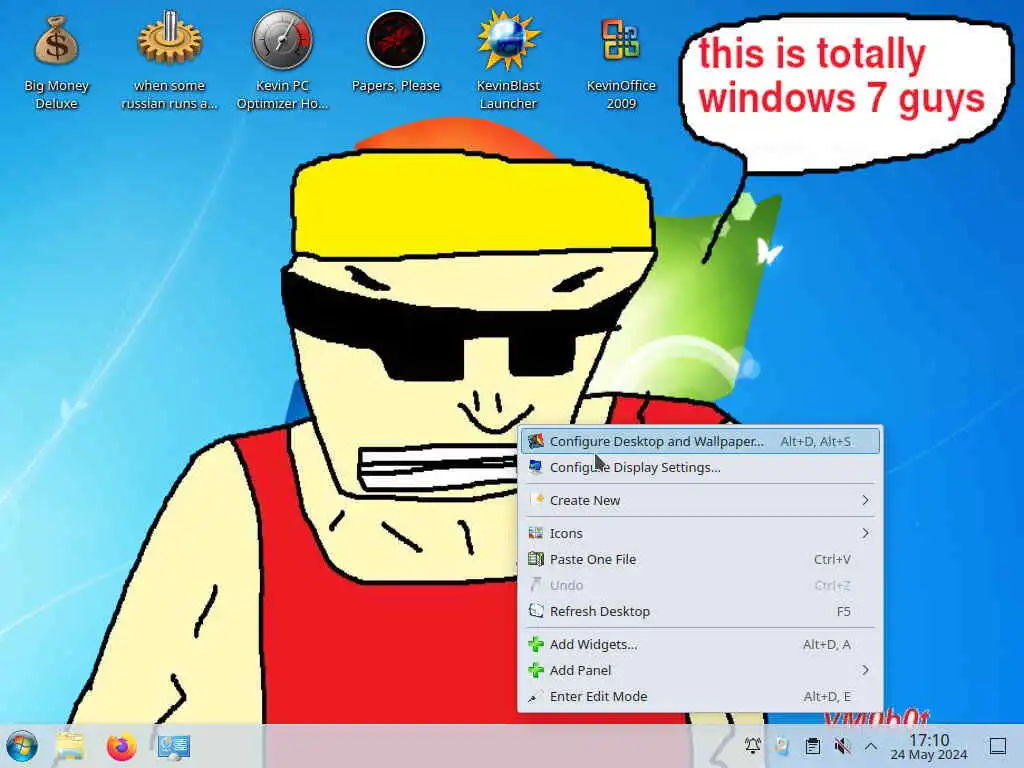Show hidden tray icons arrow
Screen dimensions: 1024x768
pyautogui.click(x=871, y=746)
